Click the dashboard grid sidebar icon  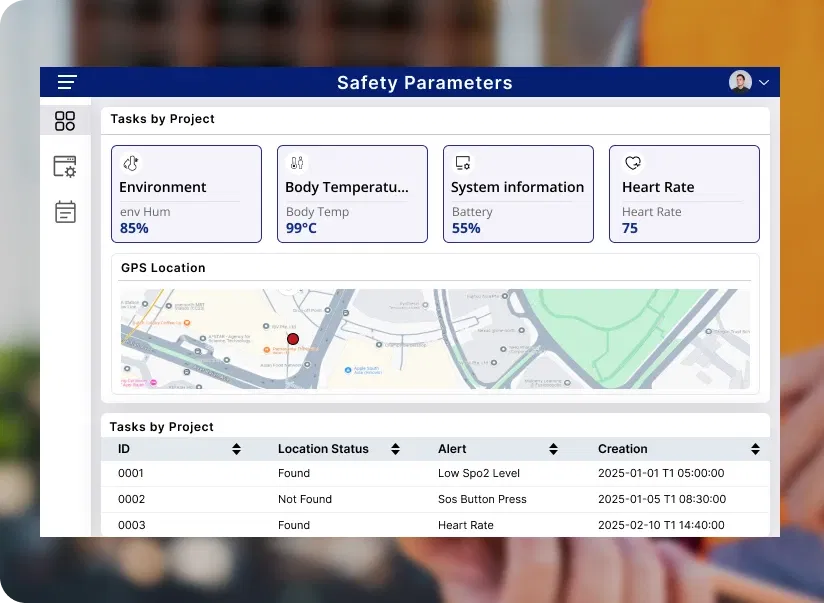click(x=65, y=121)
